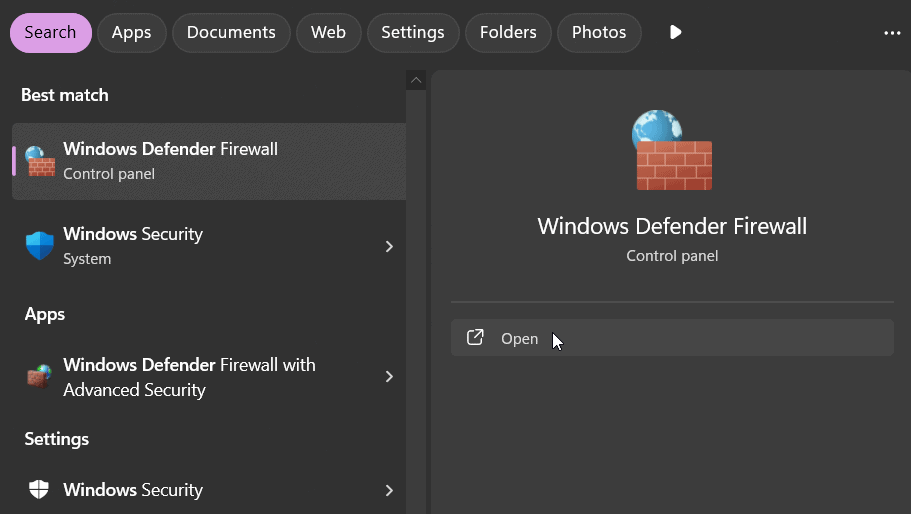The image size is (911, 514).
Task: Click the white shield Settings icon
Action: click(x=39, y=490)
